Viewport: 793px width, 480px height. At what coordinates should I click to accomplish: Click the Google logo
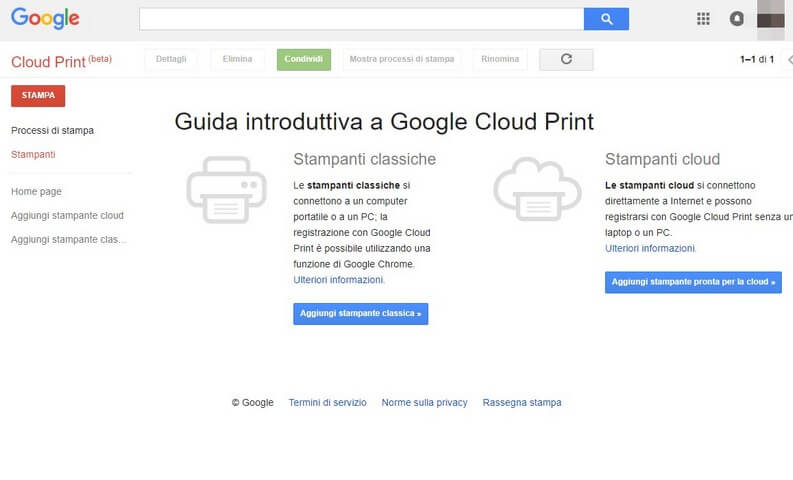45,19
